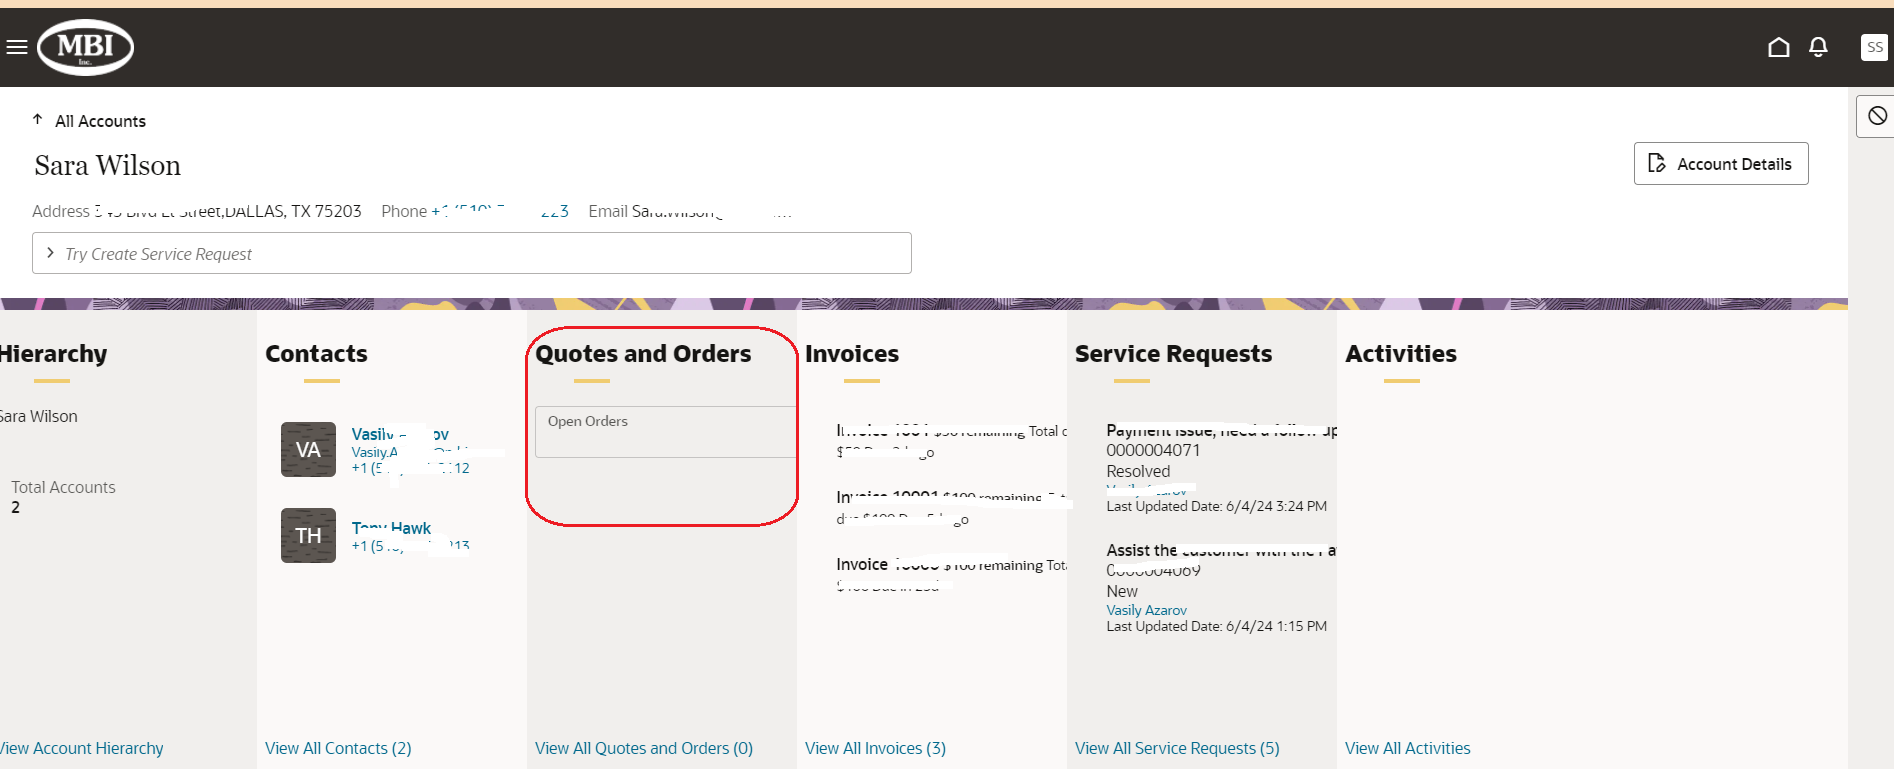Click the MBI logo

click(x=85, y=47)
